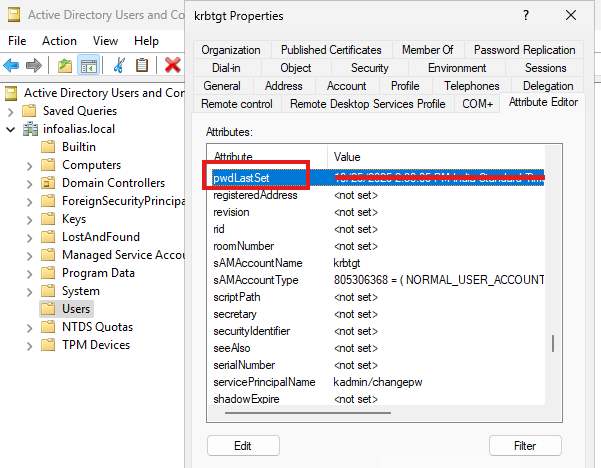The image size is (601, 468).
Task: Collapse the infoalias.local domain node
Action: (x=11, y=129)
